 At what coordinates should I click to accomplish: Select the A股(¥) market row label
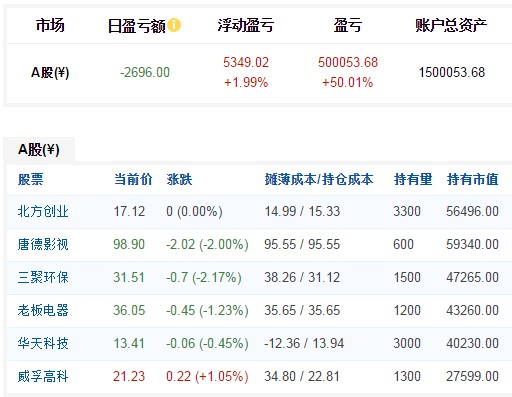(50, 72)
